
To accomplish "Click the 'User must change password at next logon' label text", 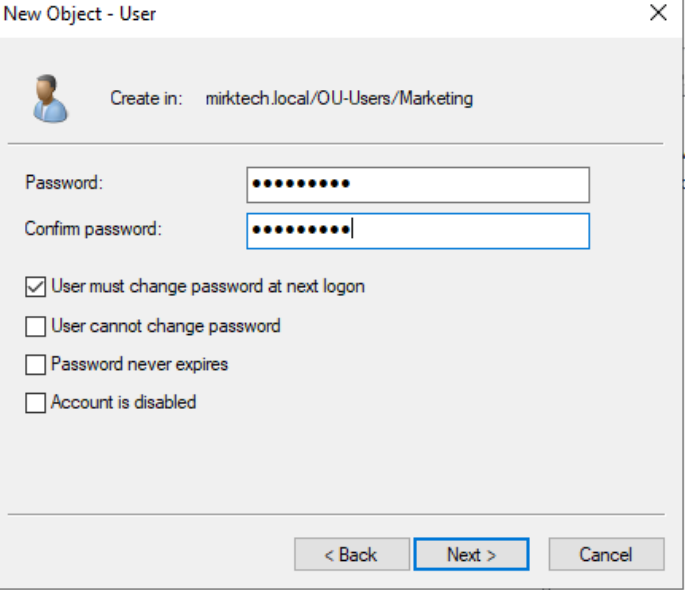I will (x=208, y=287).
